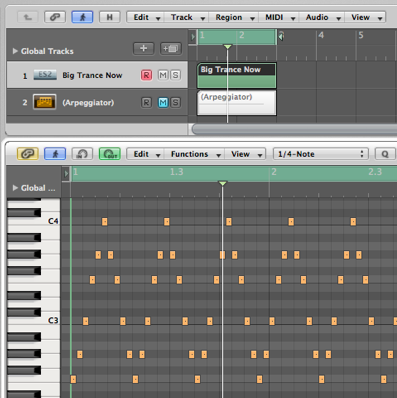The image size is (397, 398).
Task: Open the Track menu
Action: [186, 17]
